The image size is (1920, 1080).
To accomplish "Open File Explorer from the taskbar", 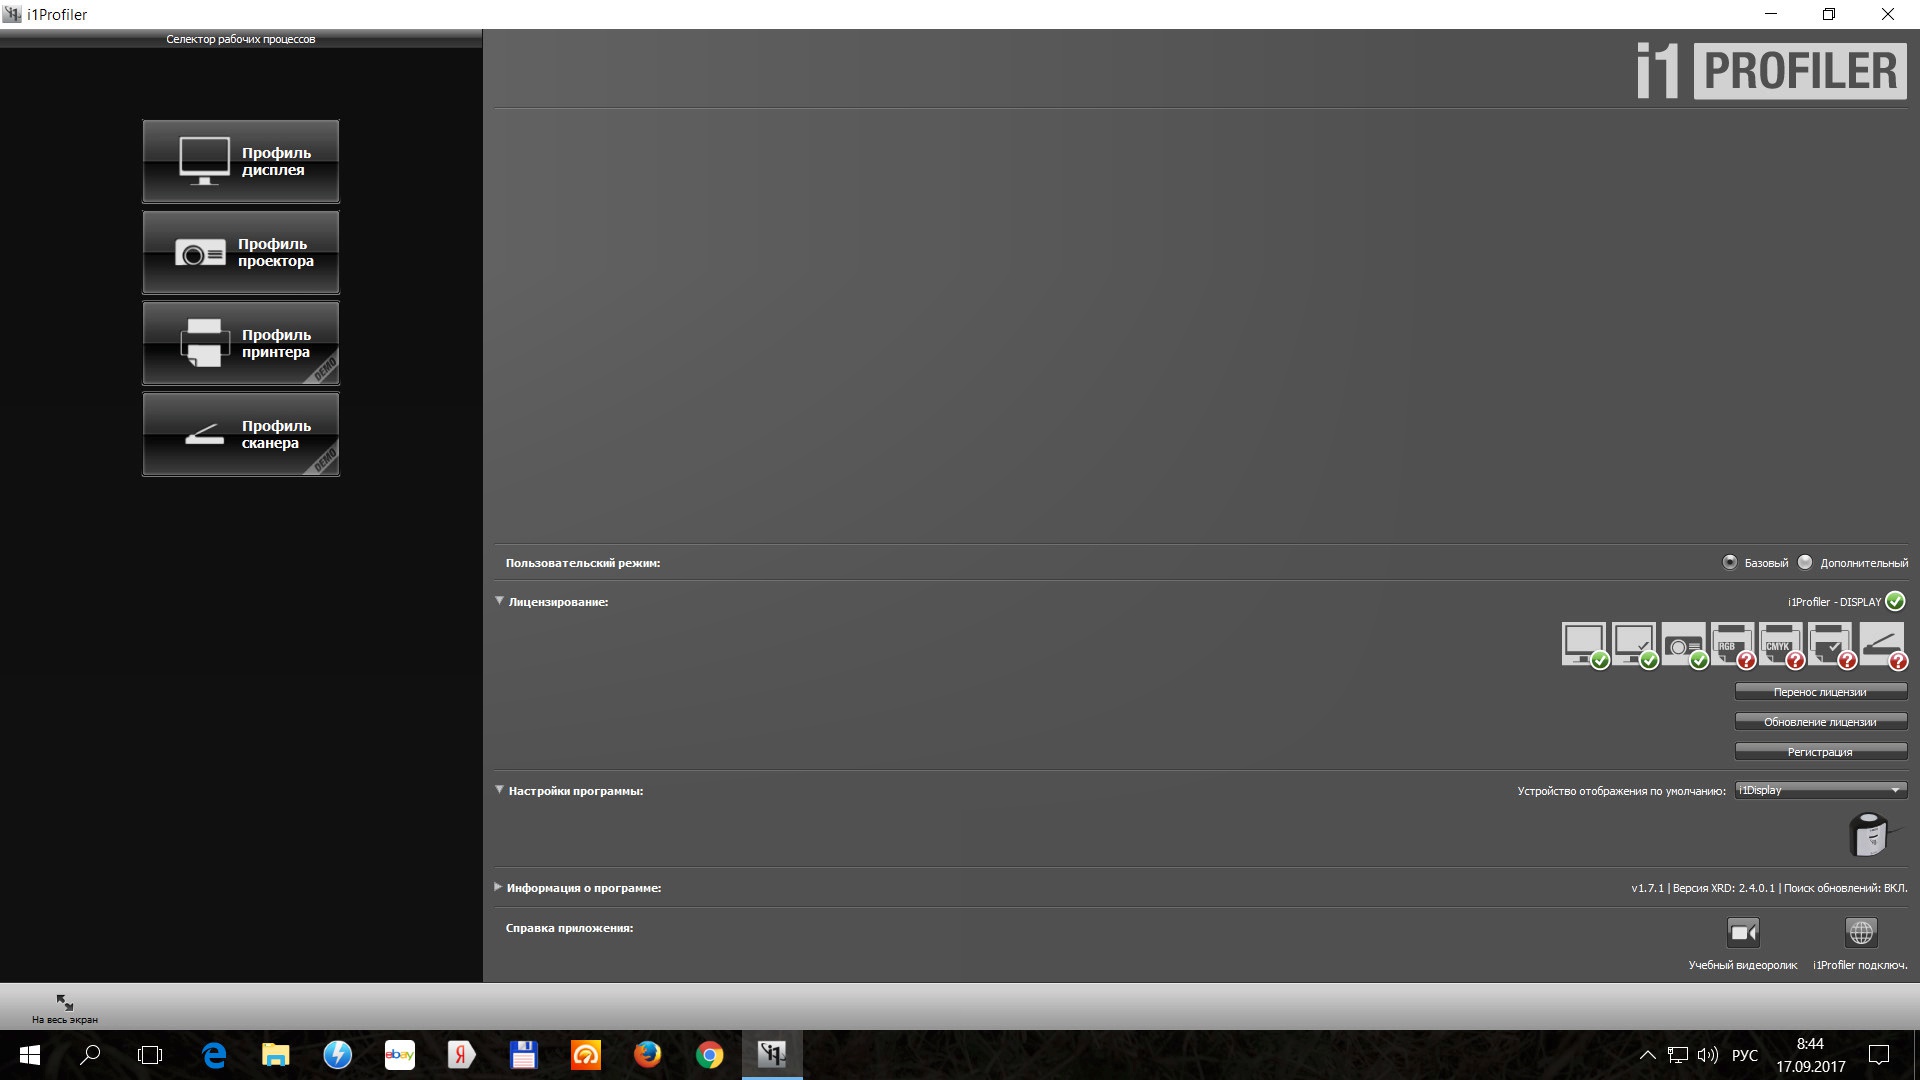I will pos(276,1055).
